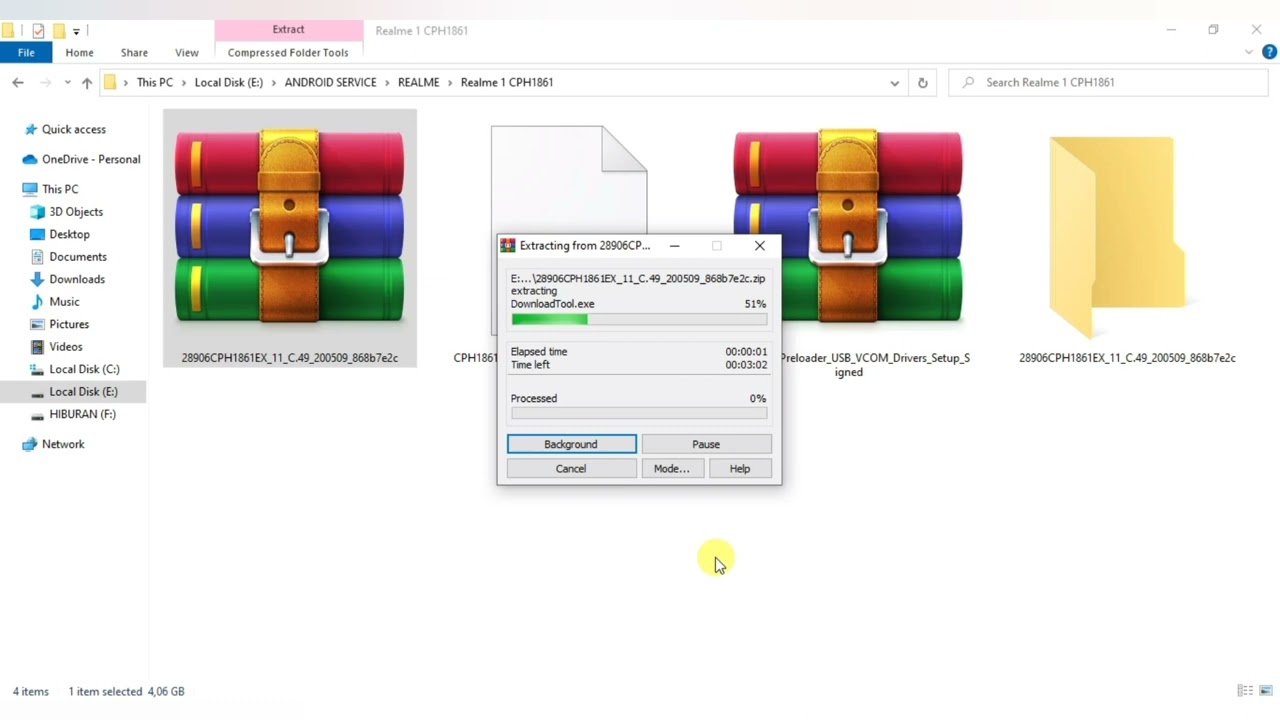Open the File menu tab
Image resolution: width=1280 pixels, height=720 pixels.
pyautogui.click(x=26, y=52)
